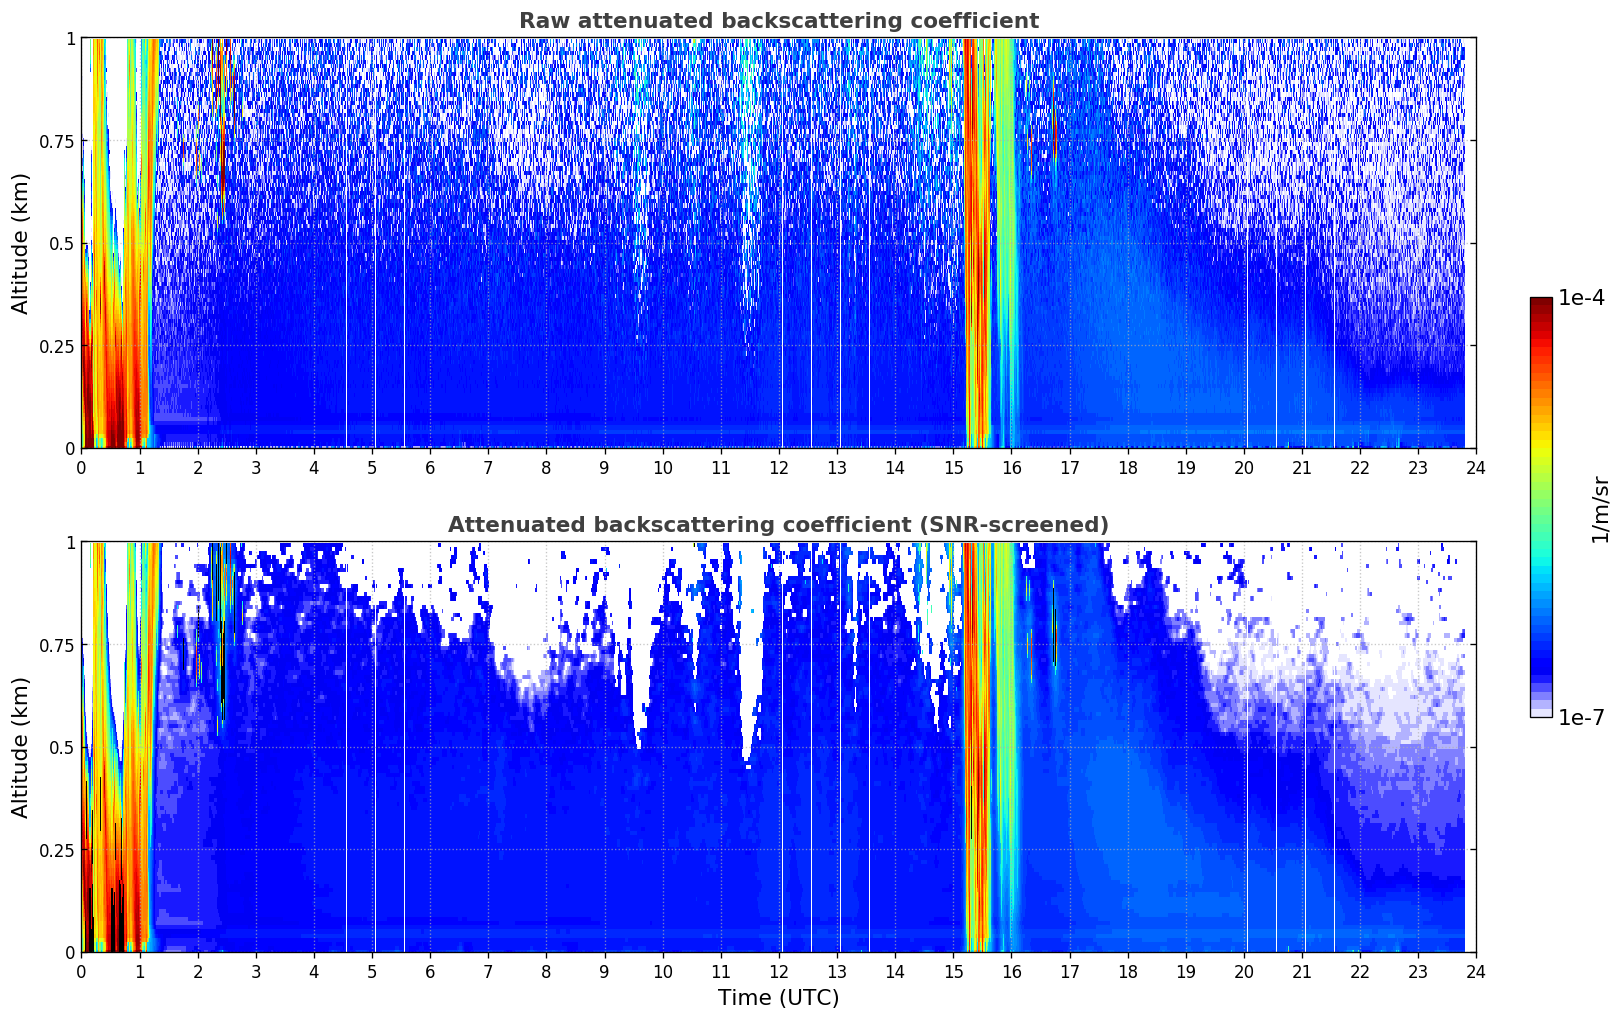Click hour tick '18' under the raw plot
This screenshot has height=1020, width=1621.
tap(1127, 467)
